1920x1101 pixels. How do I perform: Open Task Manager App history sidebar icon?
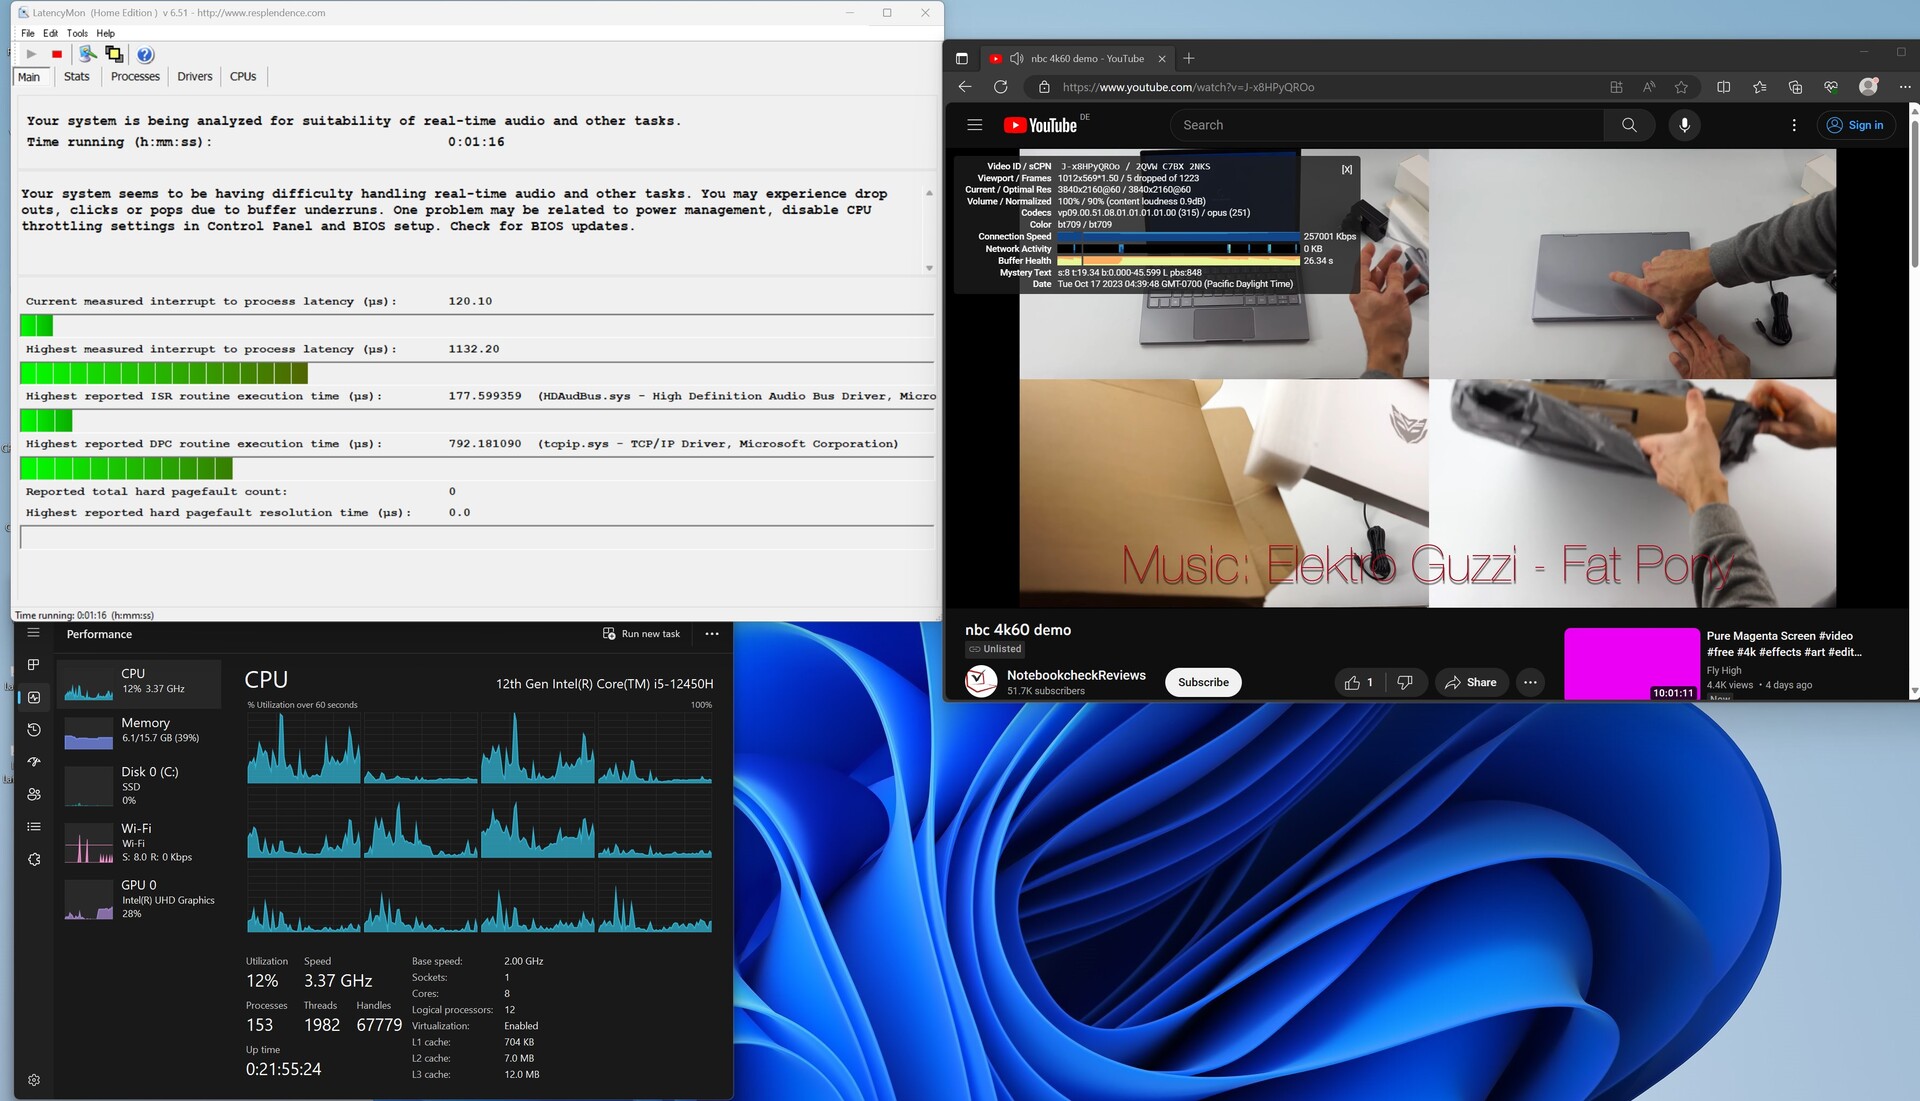point(34,730)
